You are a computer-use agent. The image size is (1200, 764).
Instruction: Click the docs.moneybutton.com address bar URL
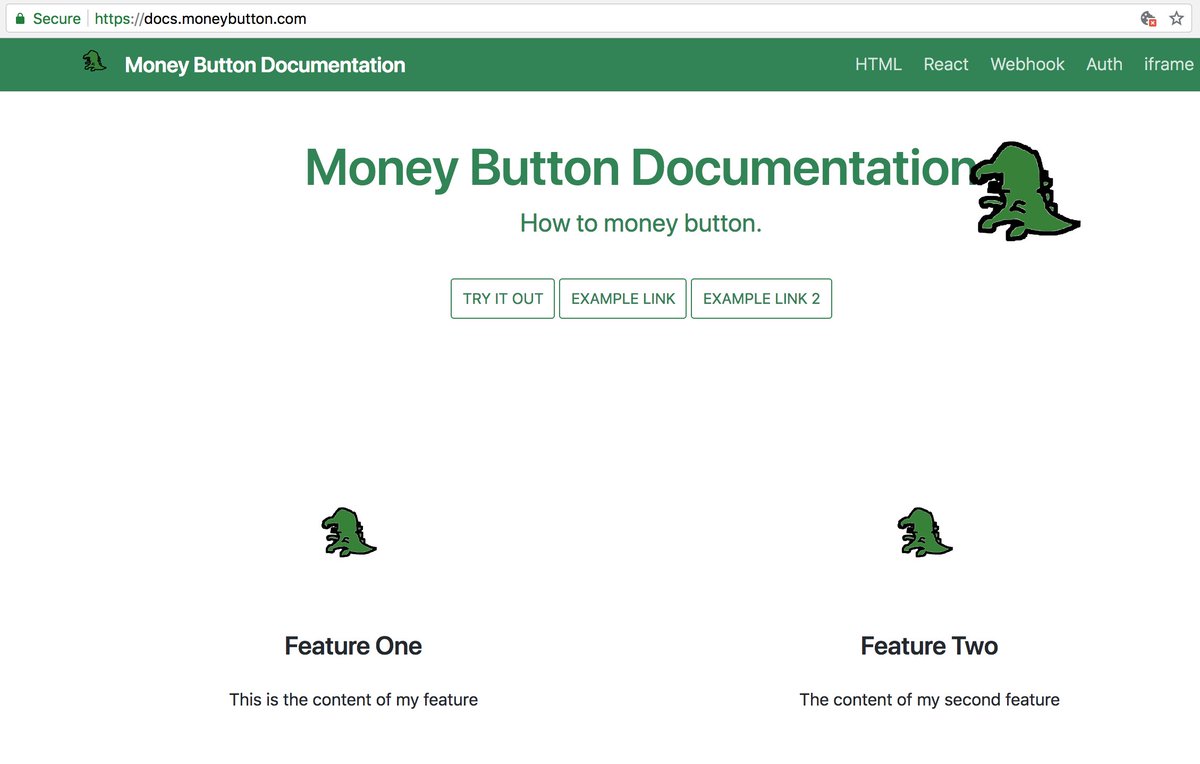[201, 19]
